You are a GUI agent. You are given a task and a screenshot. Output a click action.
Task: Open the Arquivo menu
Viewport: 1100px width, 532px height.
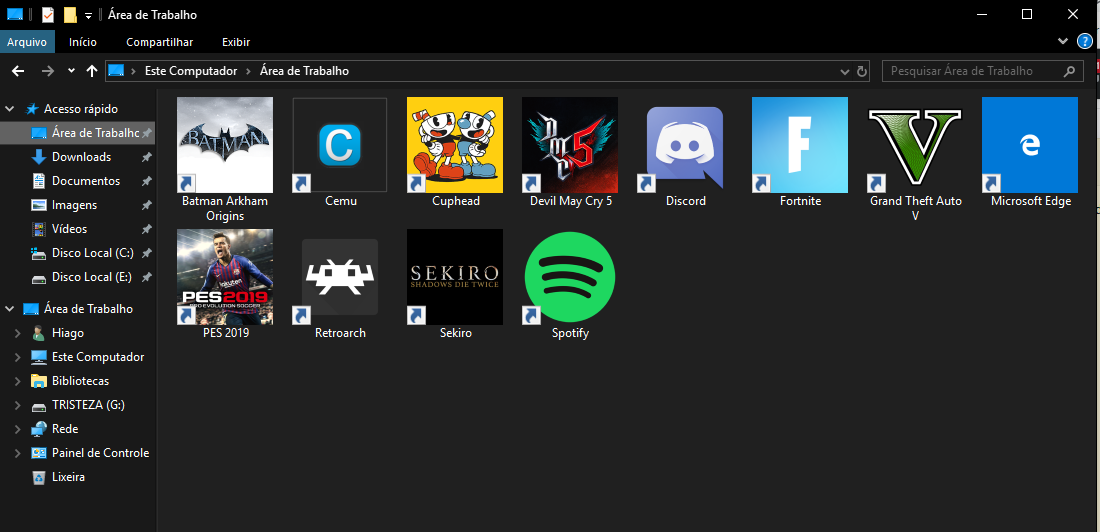coord(27,42)
